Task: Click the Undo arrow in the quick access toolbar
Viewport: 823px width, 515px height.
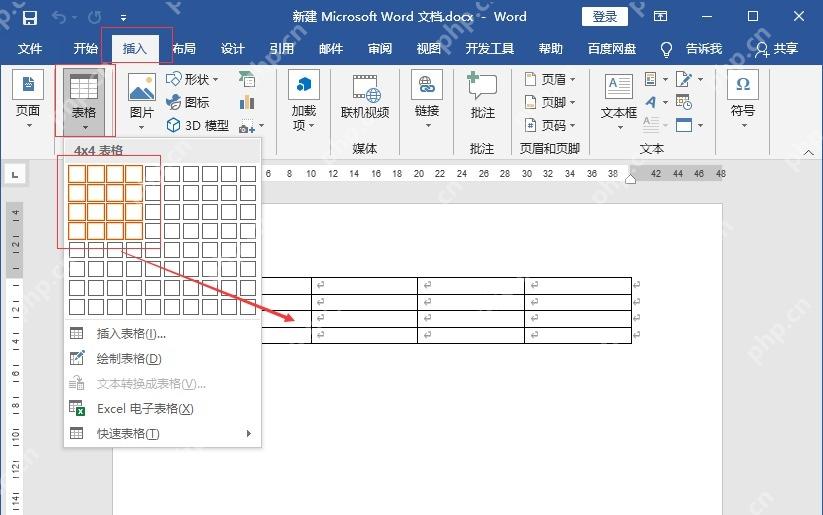Action: 59,18
